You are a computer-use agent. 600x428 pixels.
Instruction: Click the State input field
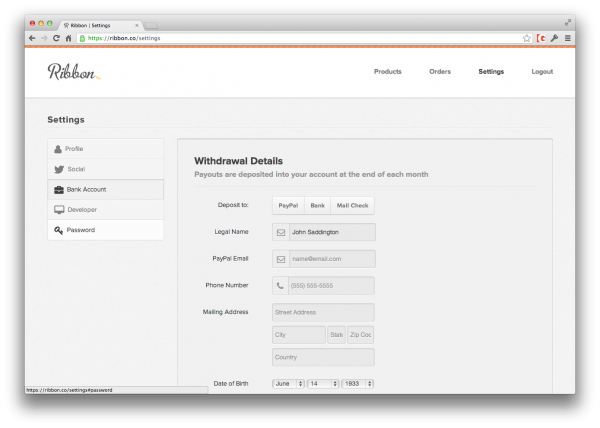336,335
